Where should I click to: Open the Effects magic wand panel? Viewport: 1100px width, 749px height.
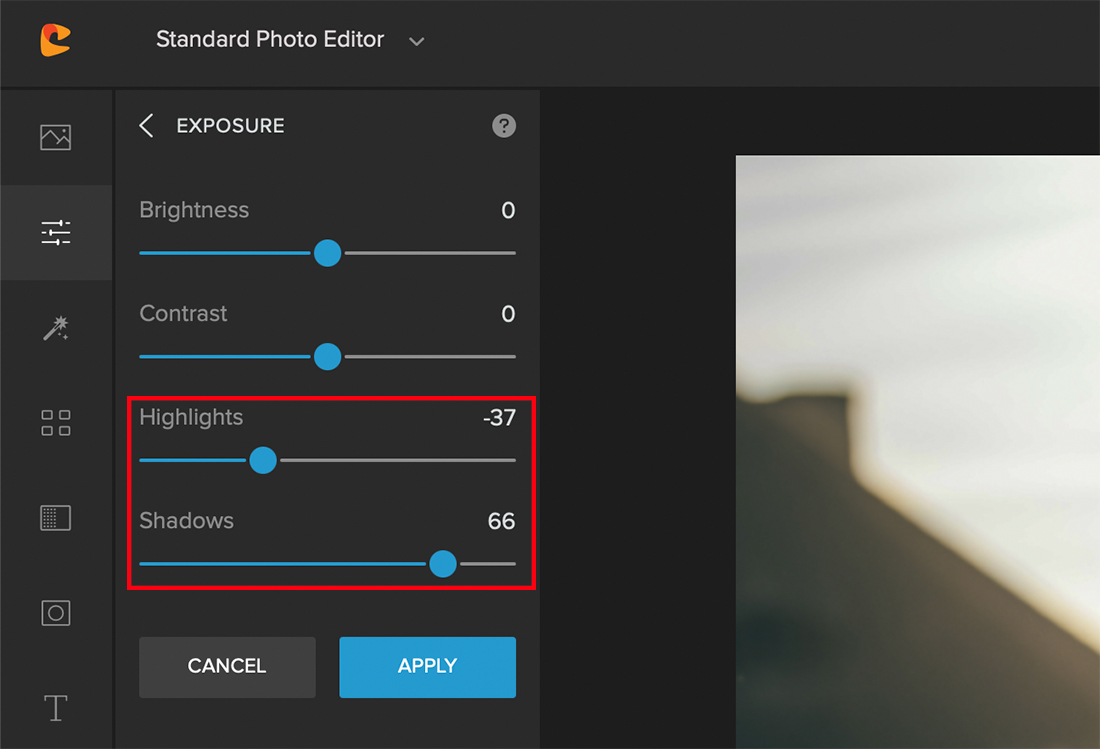pyautogui.click(x=55, y=327)
